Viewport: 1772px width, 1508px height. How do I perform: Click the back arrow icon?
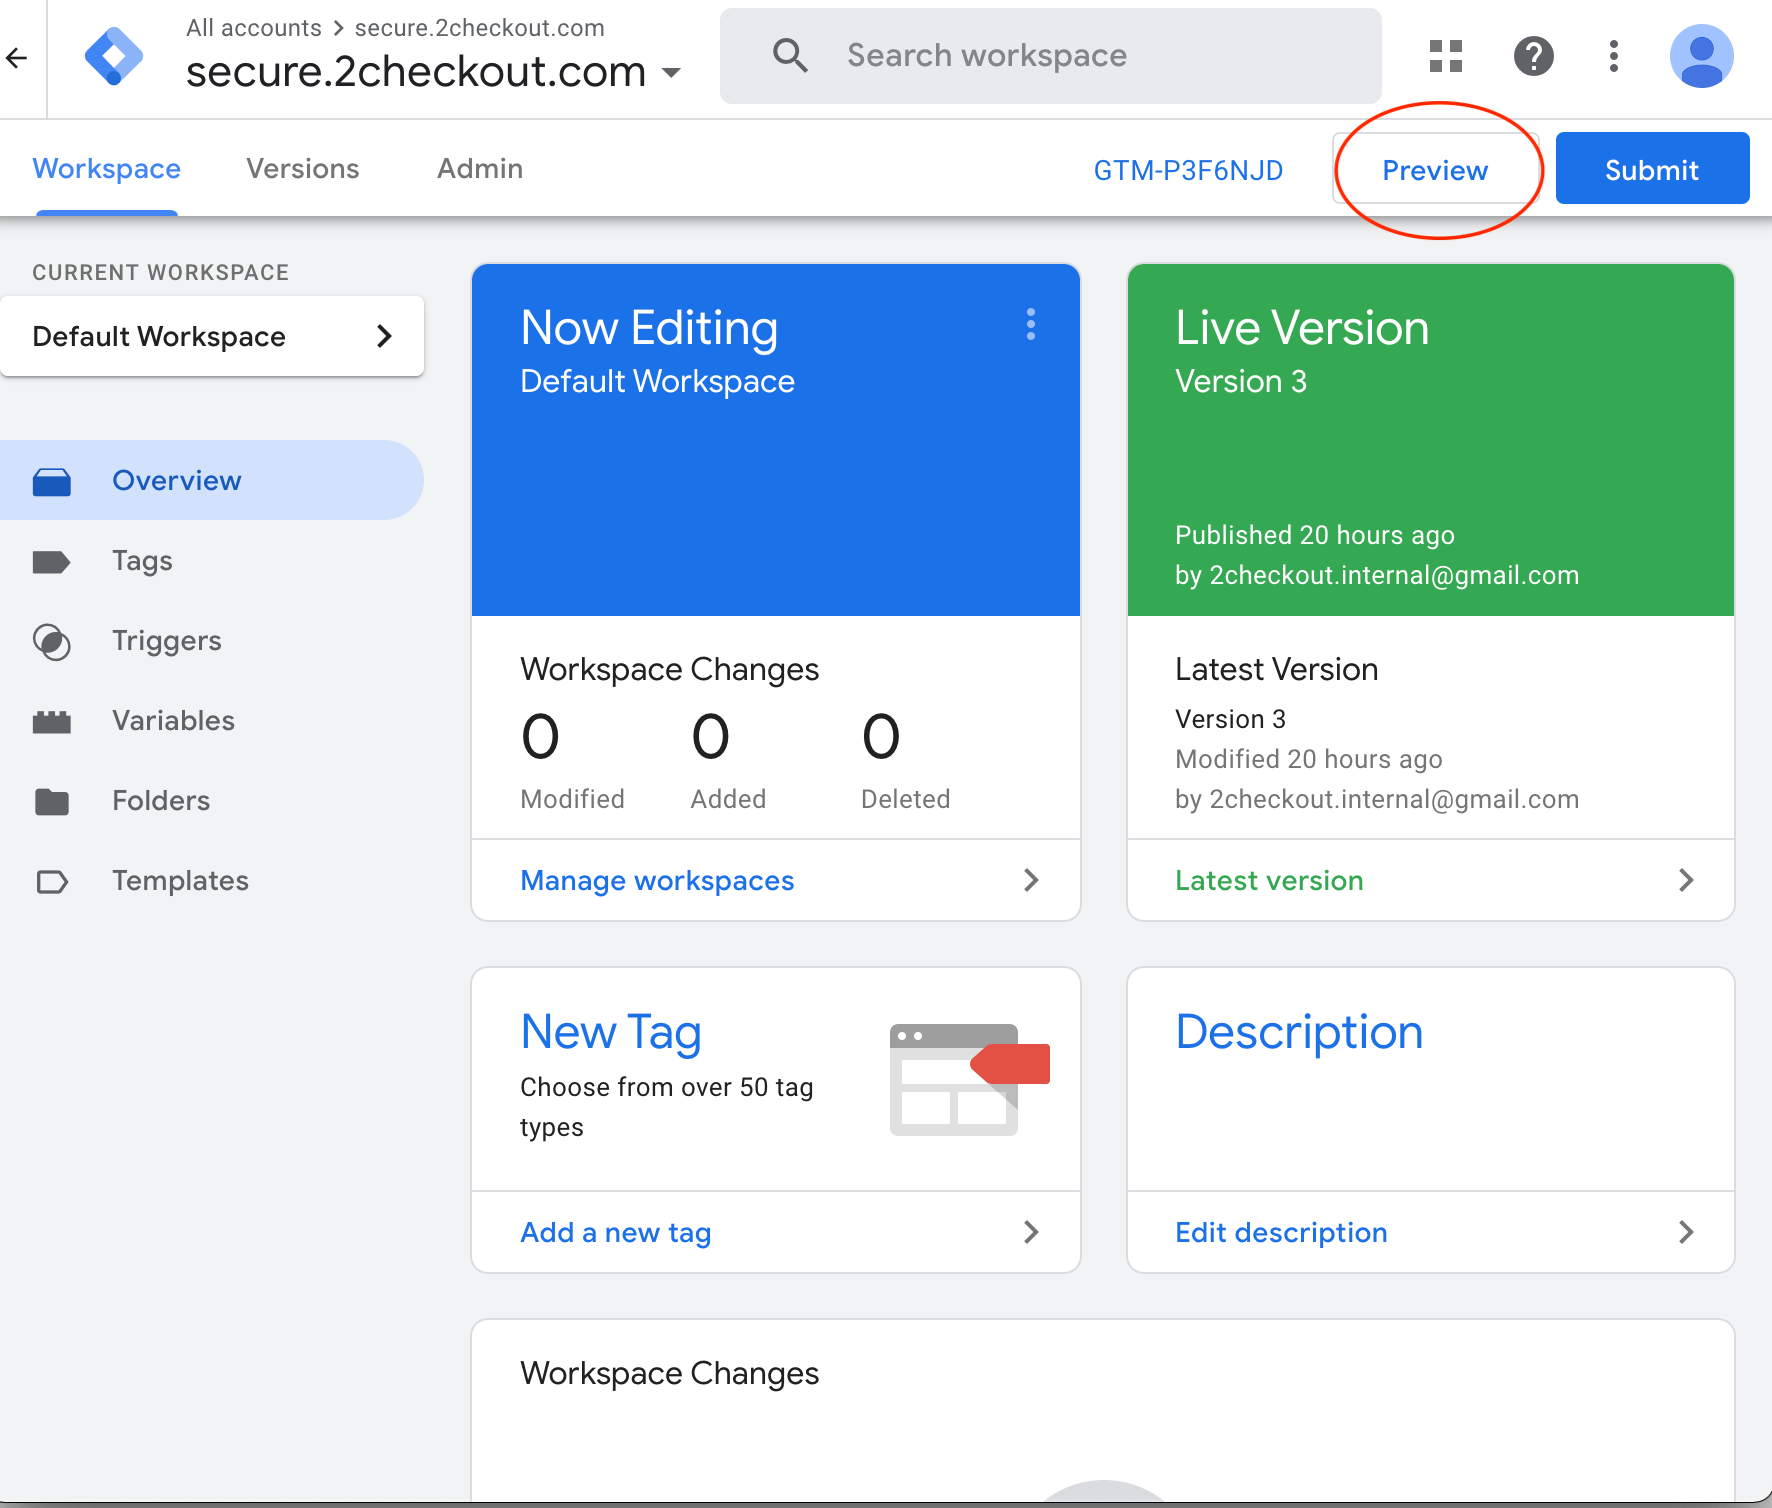pos(16,58)
